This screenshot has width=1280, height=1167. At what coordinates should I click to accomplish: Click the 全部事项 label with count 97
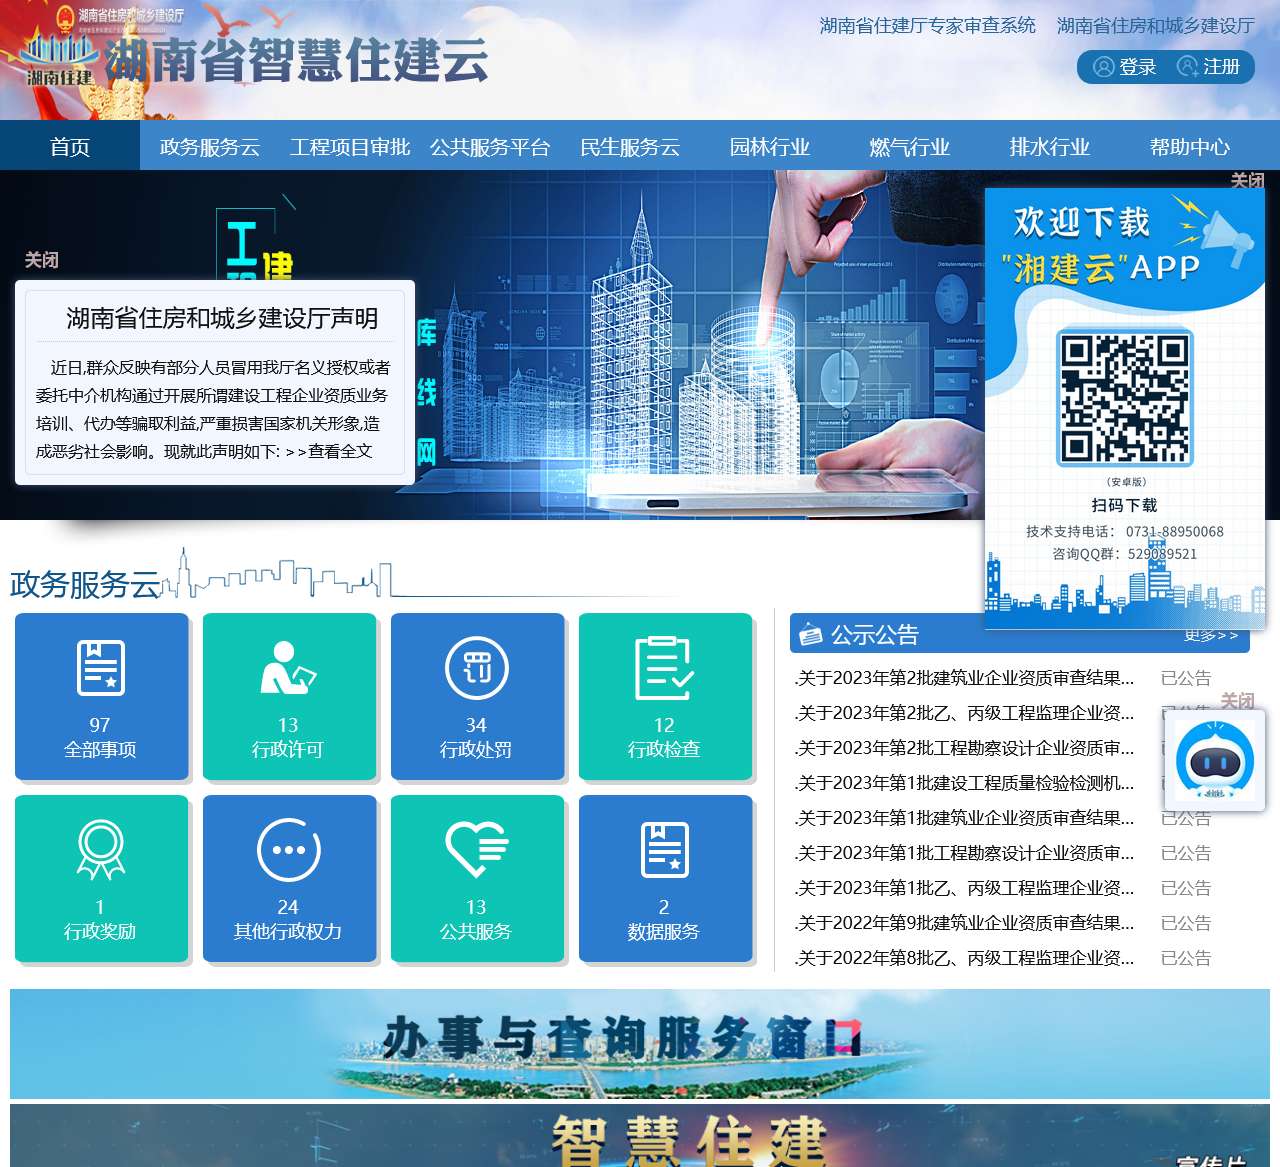(100, 737)
